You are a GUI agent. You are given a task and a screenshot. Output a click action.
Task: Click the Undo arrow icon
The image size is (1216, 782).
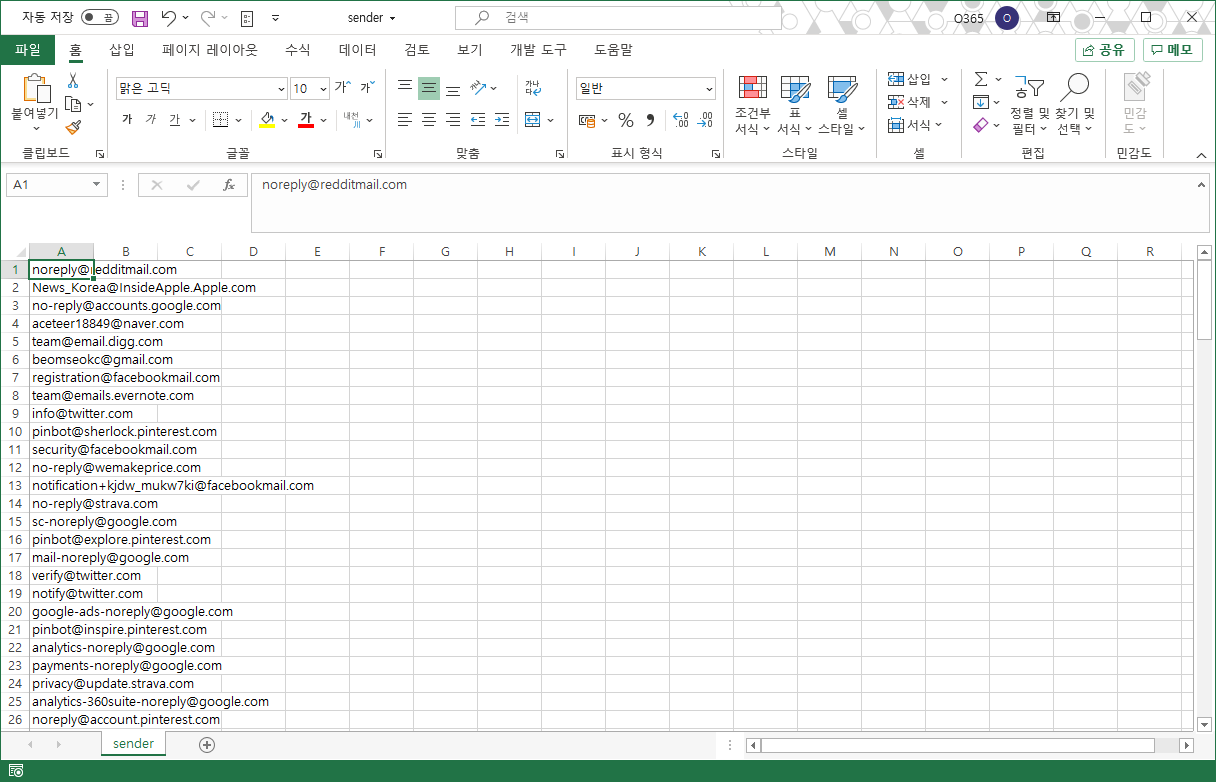169,18
